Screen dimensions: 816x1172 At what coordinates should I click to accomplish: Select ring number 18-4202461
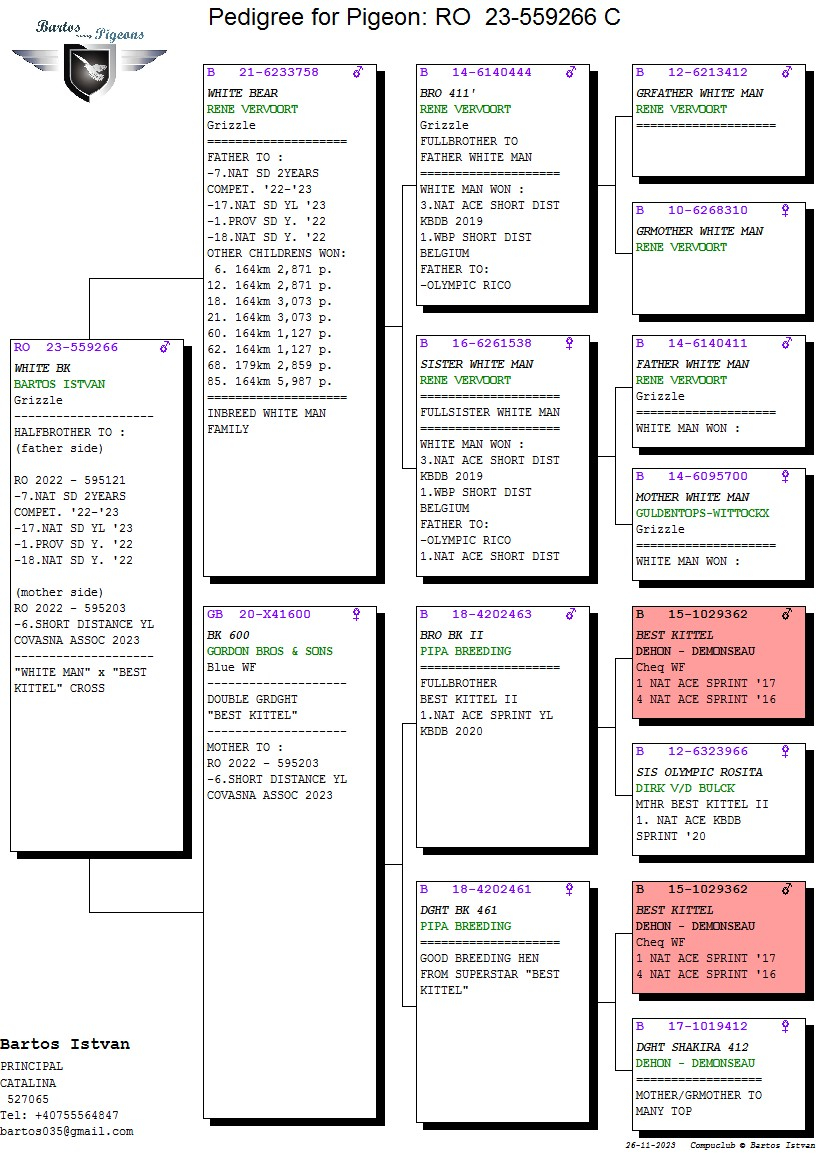point(492,889)
